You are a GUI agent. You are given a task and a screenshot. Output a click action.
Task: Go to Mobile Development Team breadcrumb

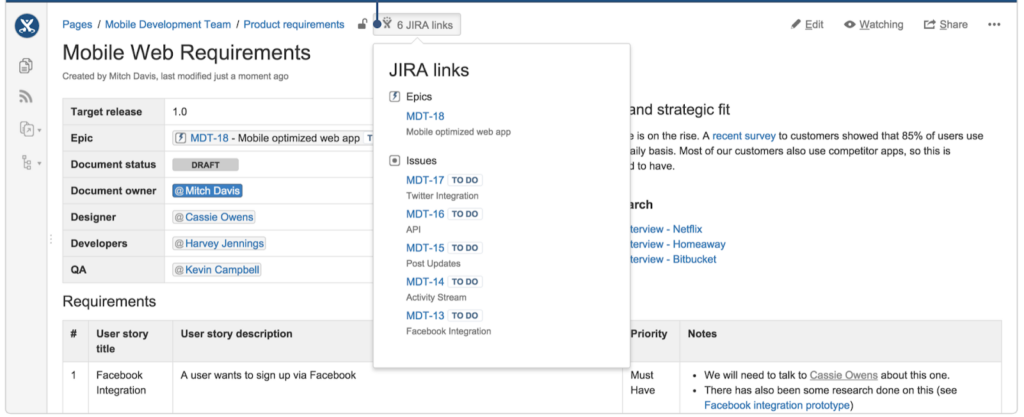[168, 25]
